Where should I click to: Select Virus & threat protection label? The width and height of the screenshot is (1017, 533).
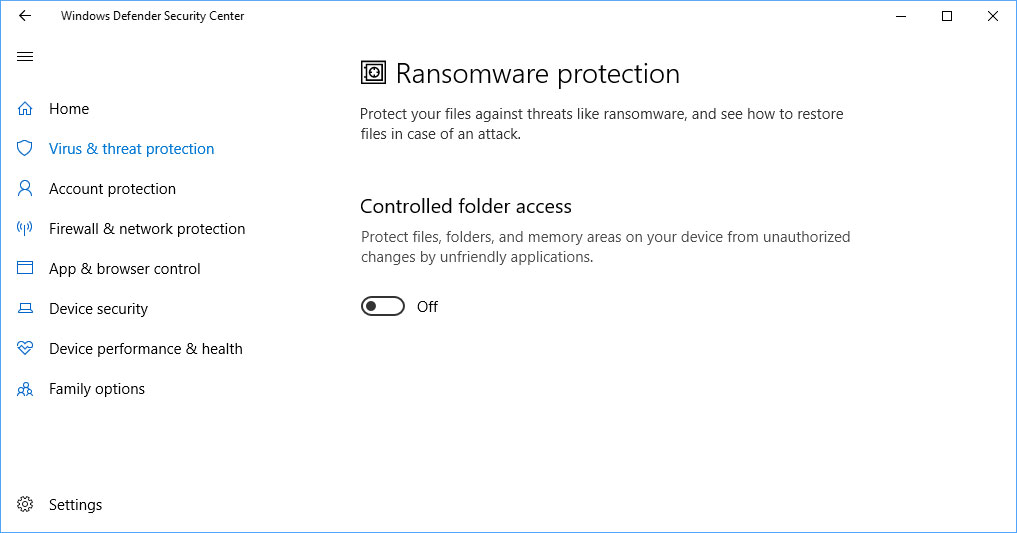[x=132, y=149]
